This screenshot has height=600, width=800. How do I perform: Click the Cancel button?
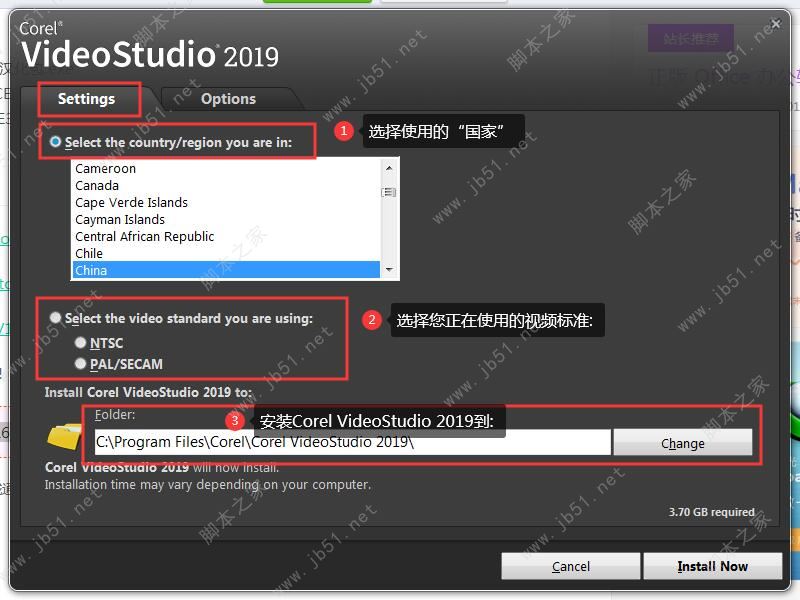click(x=570, y=566)
